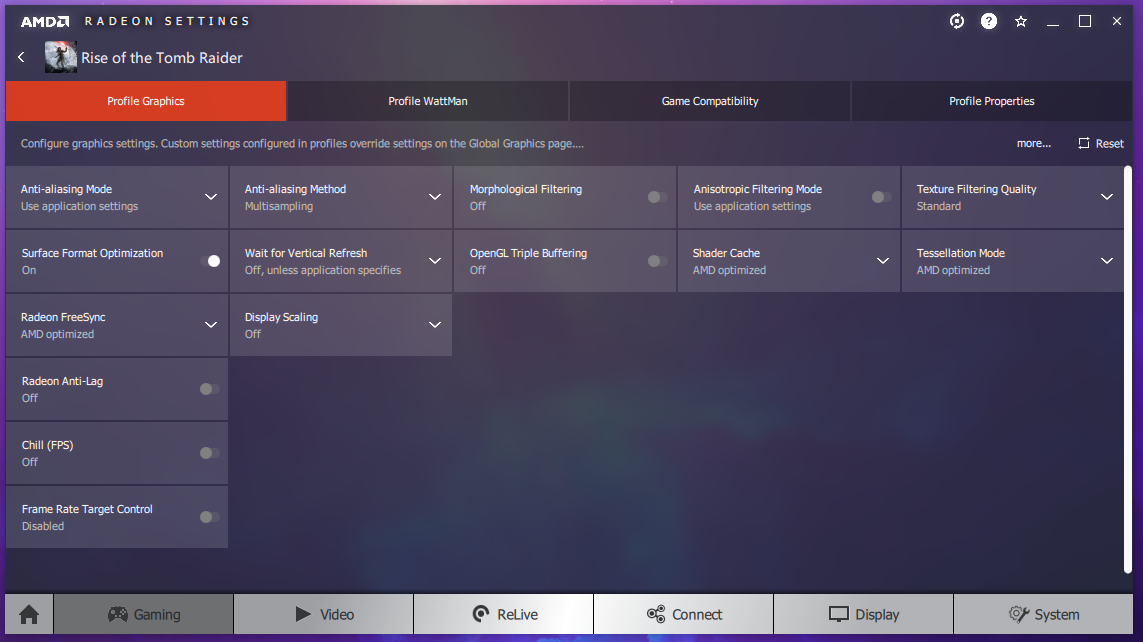
Task: Go to the Home icon
Action: click(x=29, y=614)
